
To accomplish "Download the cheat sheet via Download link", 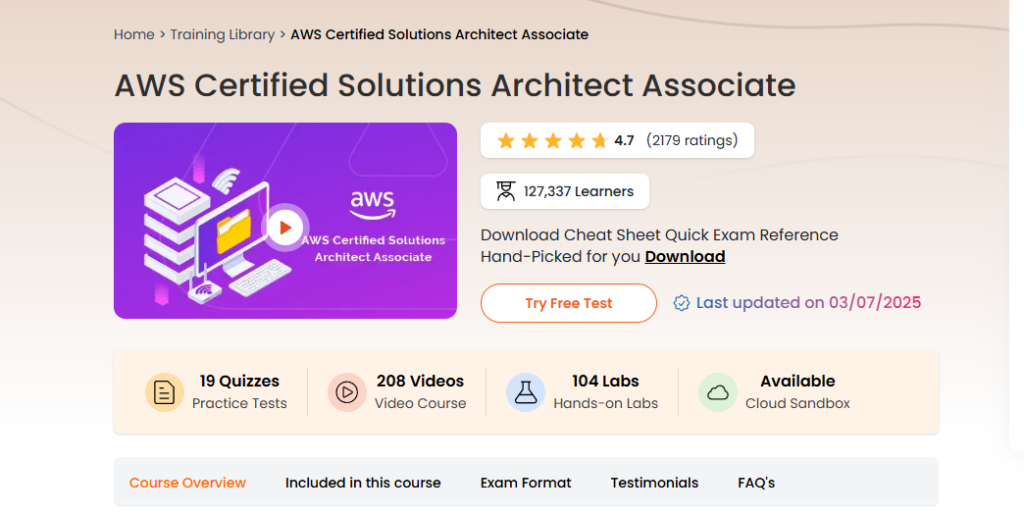I will tap(685, 257).
